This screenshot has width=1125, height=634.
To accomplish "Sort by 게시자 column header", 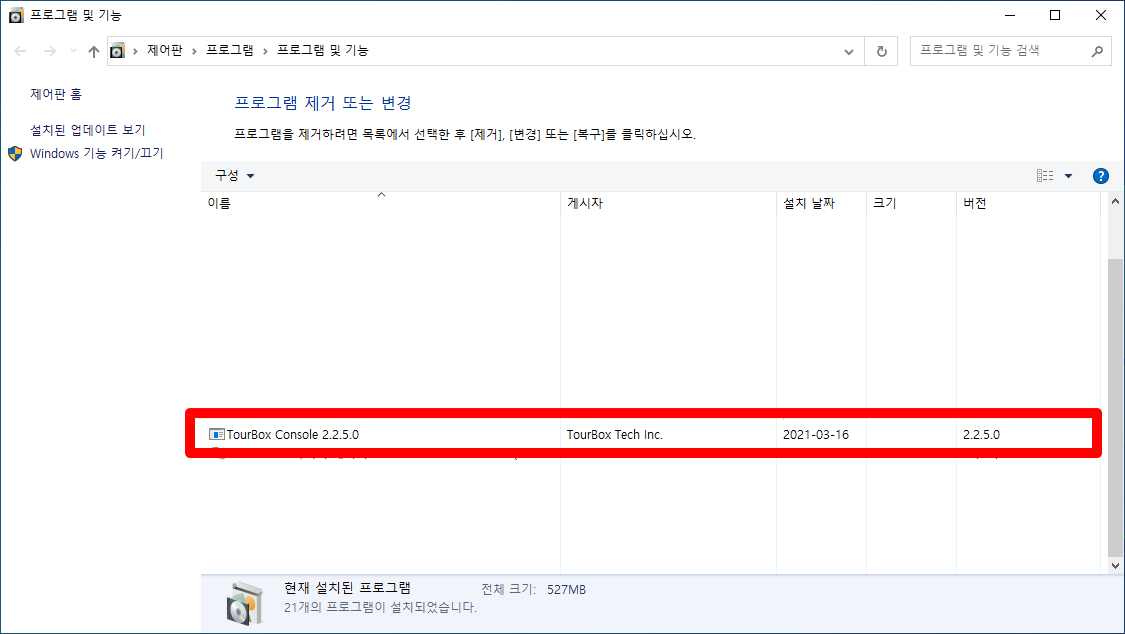I will tap(668, 204).
